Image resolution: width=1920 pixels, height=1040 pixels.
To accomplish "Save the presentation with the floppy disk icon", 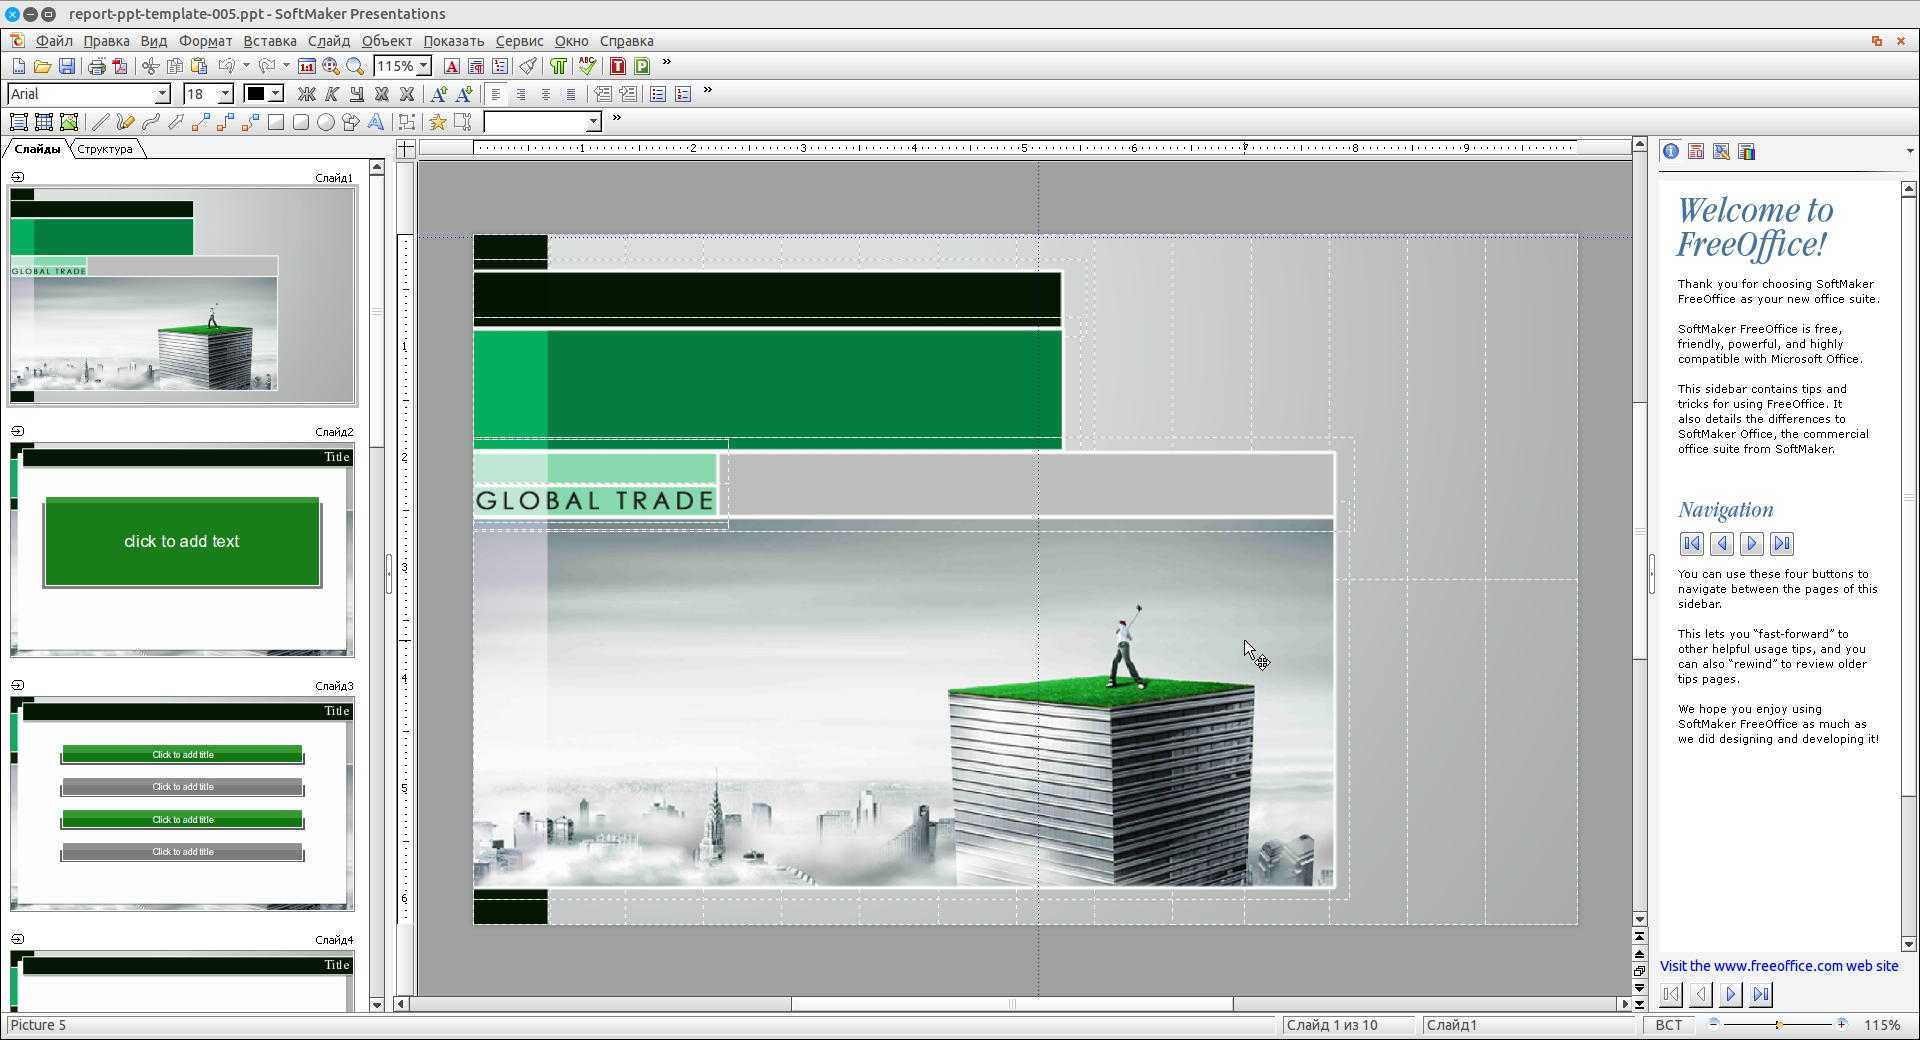I will (67, 66).
